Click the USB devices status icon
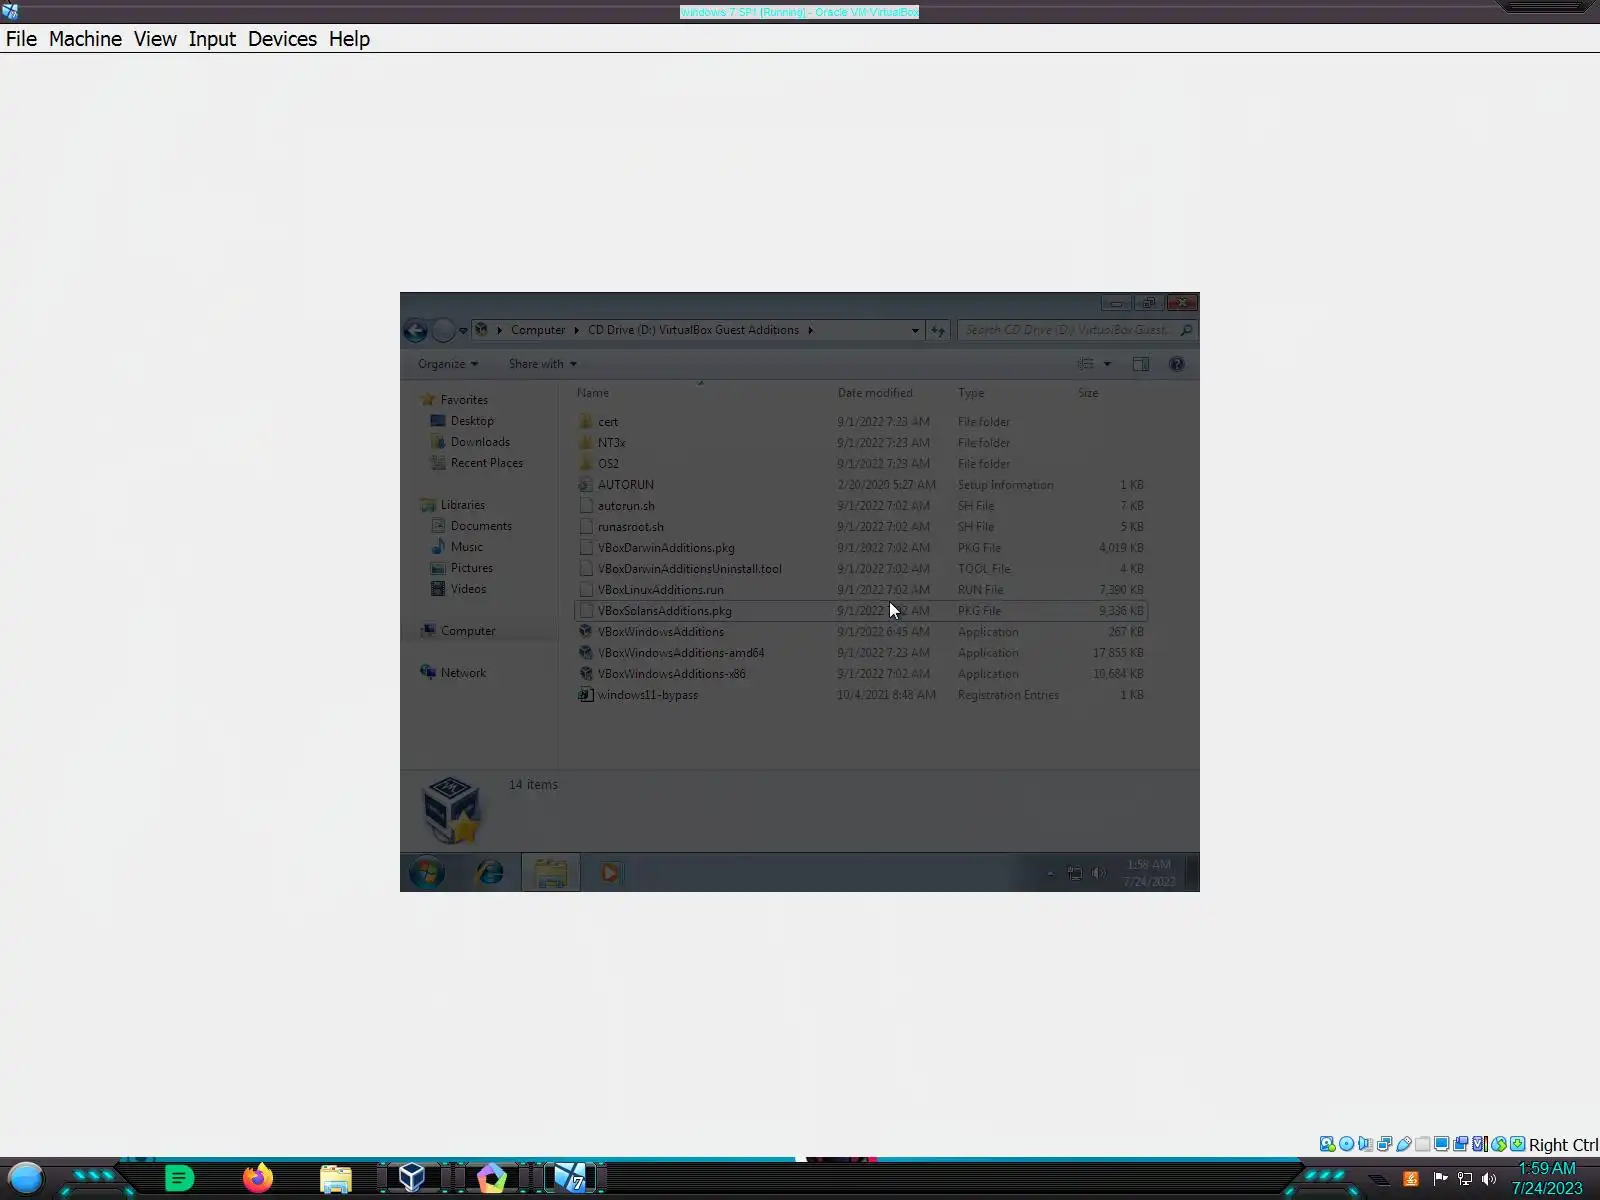 click(x=1403, y=1144)
